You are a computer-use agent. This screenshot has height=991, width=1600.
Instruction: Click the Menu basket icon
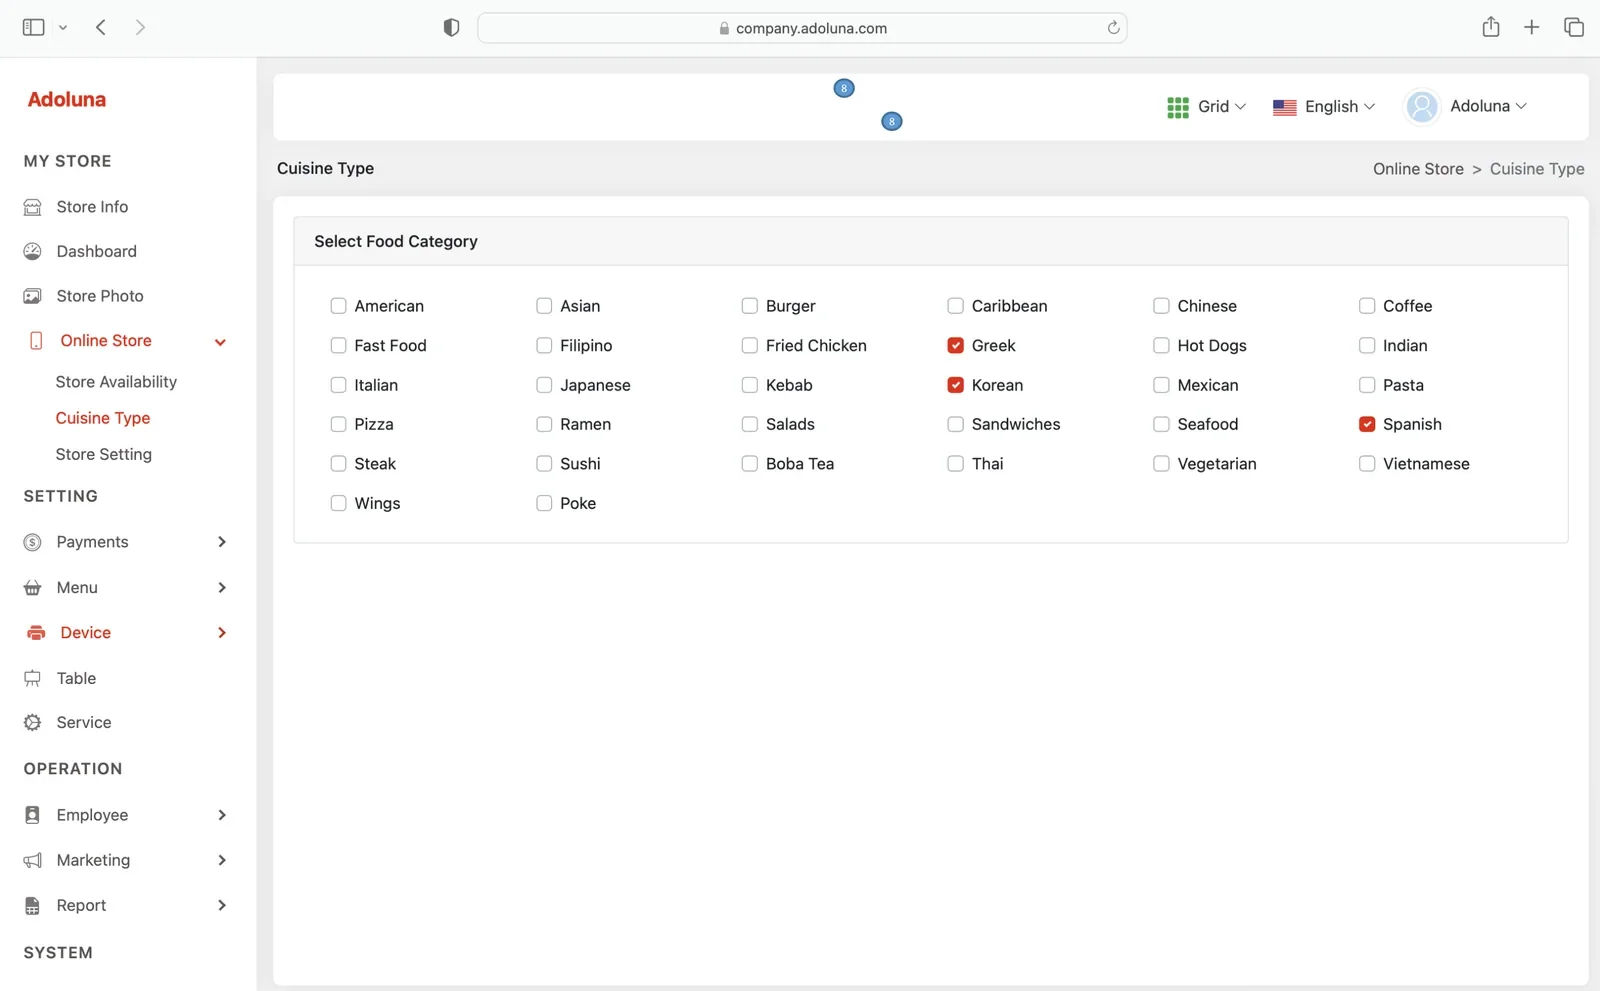click(33, 588)
